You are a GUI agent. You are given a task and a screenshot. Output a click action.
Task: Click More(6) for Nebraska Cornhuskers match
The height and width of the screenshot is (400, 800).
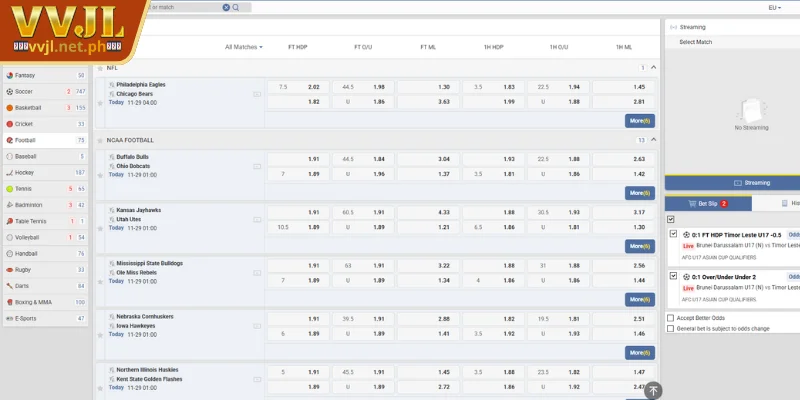[640, 353]
